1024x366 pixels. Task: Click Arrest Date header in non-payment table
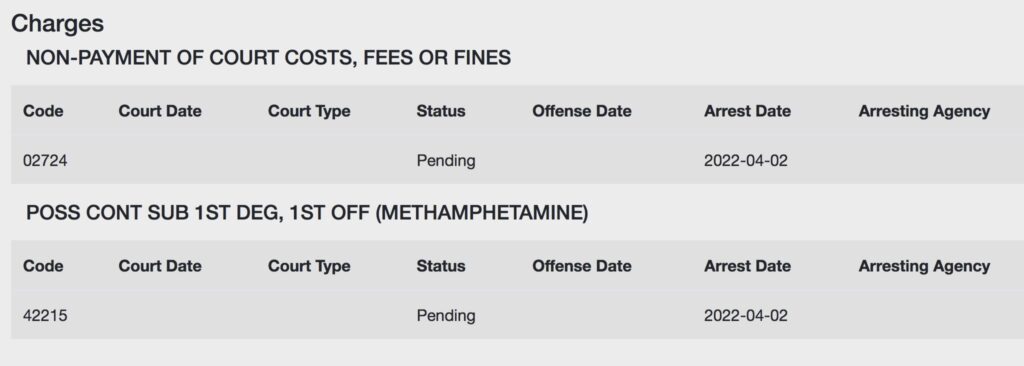747,111
